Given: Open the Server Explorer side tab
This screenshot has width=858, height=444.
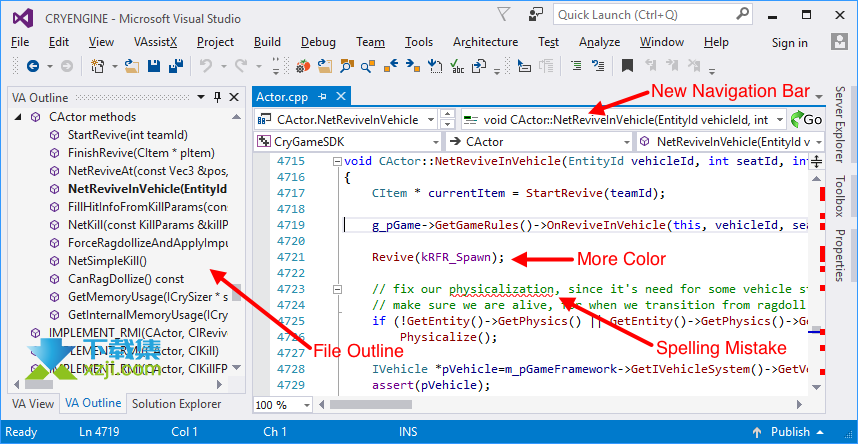Looking at the screenshot, I should 840,124.
